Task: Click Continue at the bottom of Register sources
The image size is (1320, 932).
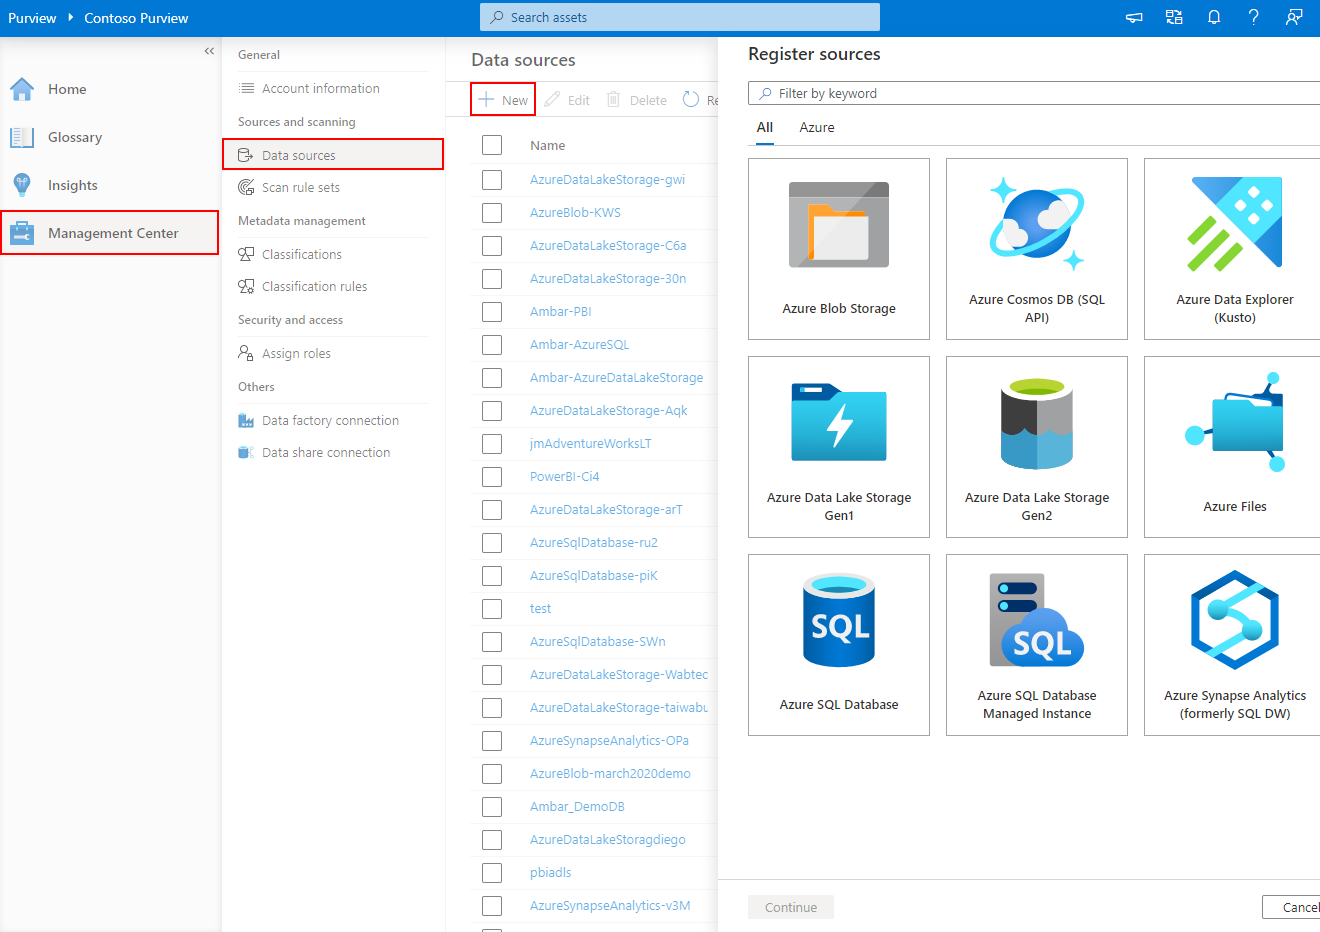Action: point(790,907)
